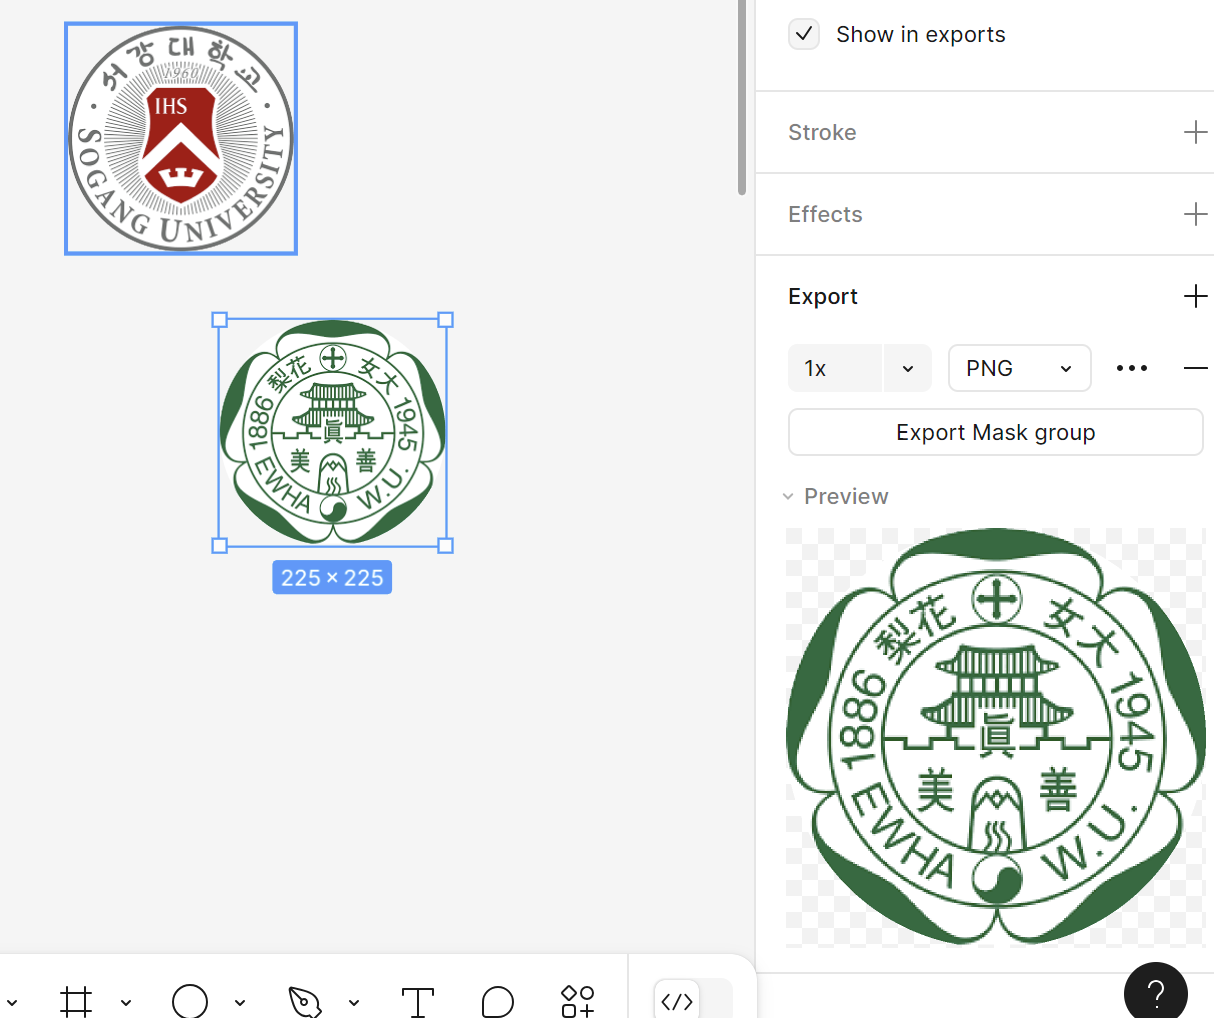Screen dimensions: 1214x1018
Task: Click the top-left resize handle of selection
Action: [x=220, y=320]
